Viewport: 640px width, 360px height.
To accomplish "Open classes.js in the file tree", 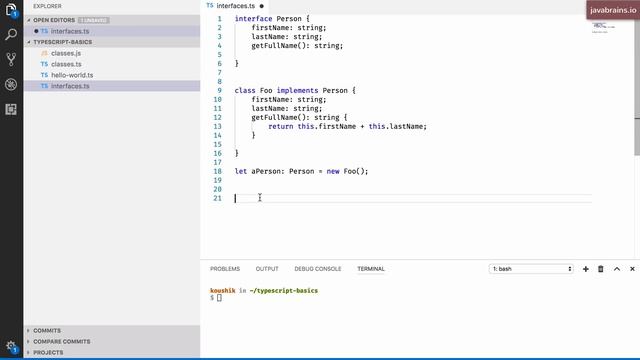I will (66, 53).
